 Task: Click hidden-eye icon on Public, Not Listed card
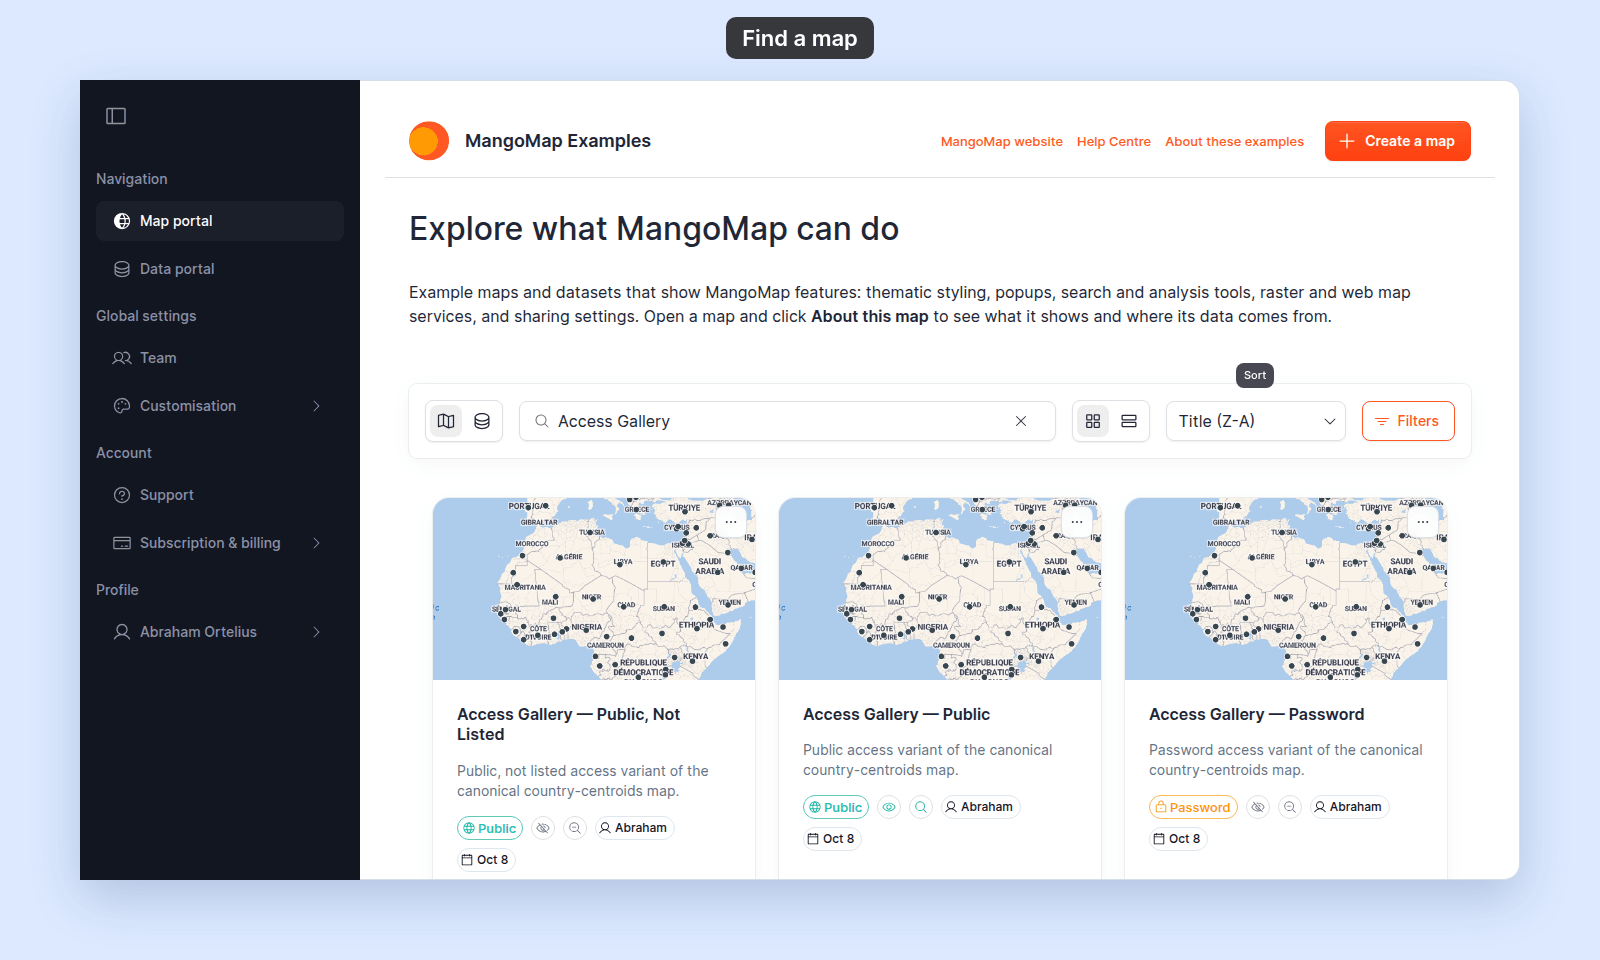pyautogui.click(x=543, y=828)
